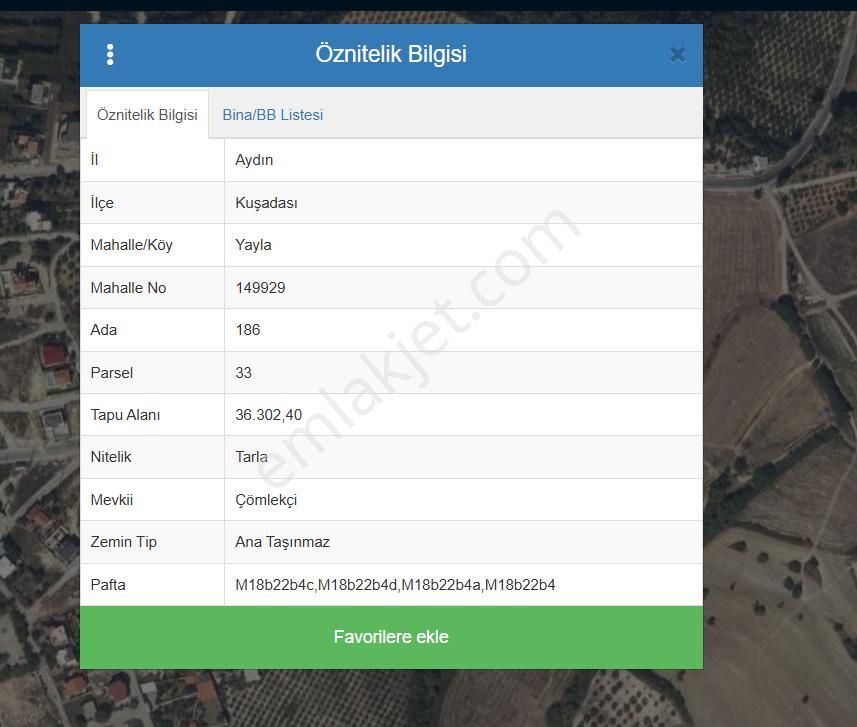Select Tapu Alanı value 36.302,40
857x727 pixels.
coord(268,415)
